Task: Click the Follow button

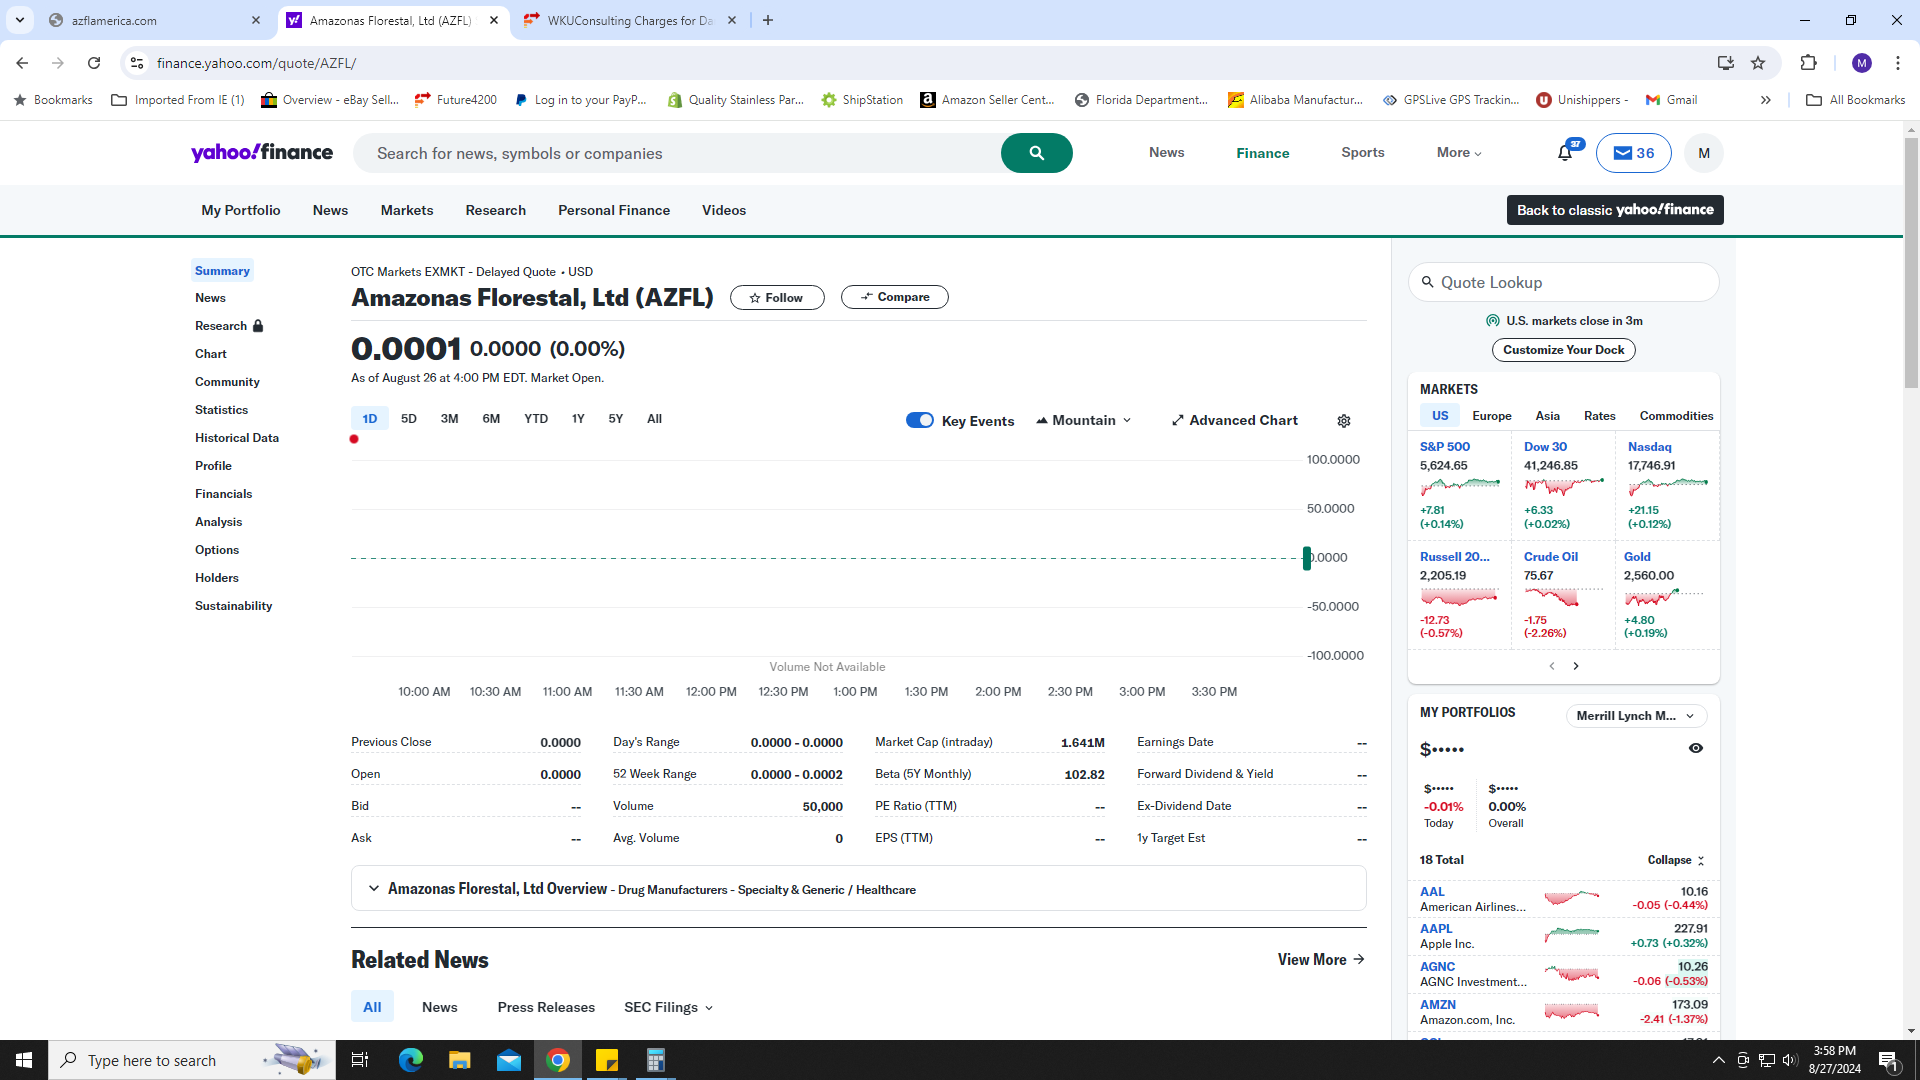Action: click(777, 298)
